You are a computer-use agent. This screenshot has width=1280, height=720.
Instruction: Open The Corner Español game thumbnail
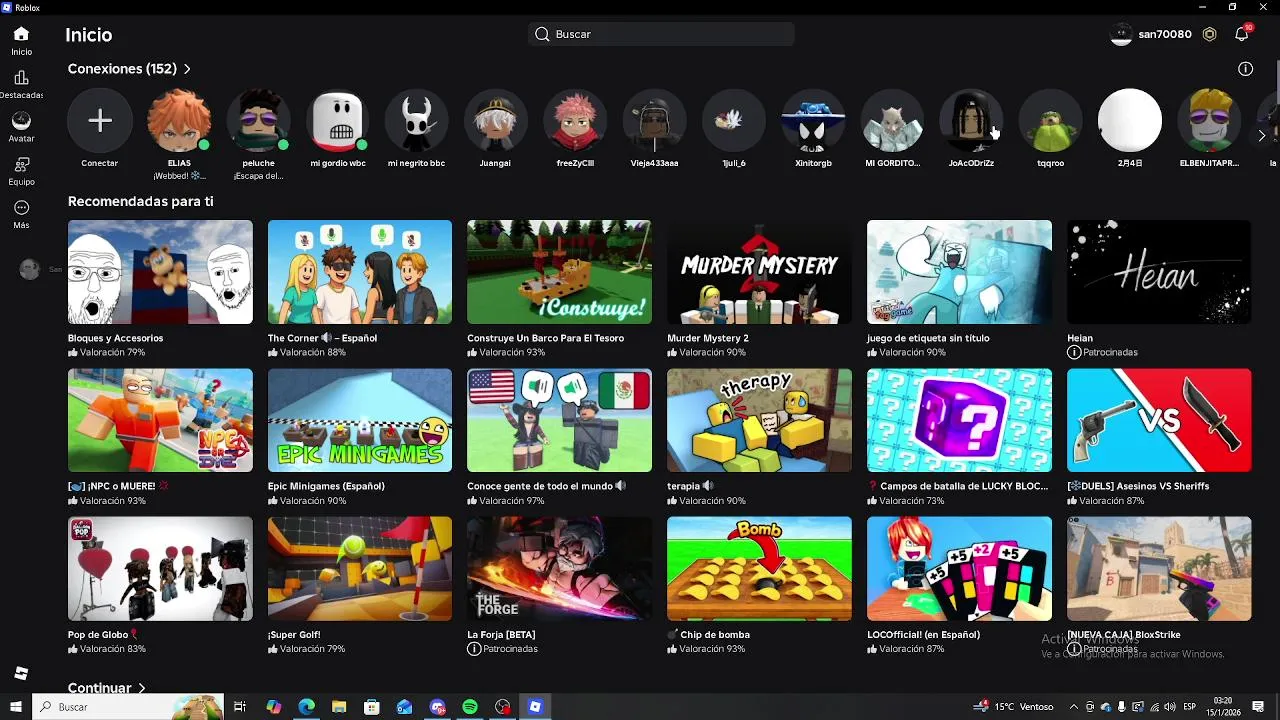coord(360,272)
